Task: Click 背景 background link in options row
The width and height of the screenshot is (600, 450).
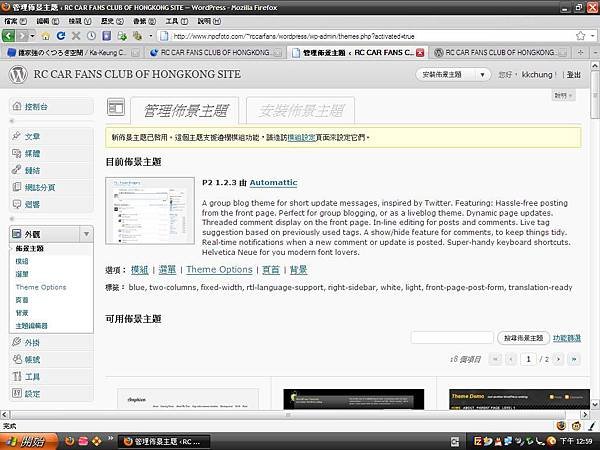Action: pyautogui.click(x=298, y=270)
